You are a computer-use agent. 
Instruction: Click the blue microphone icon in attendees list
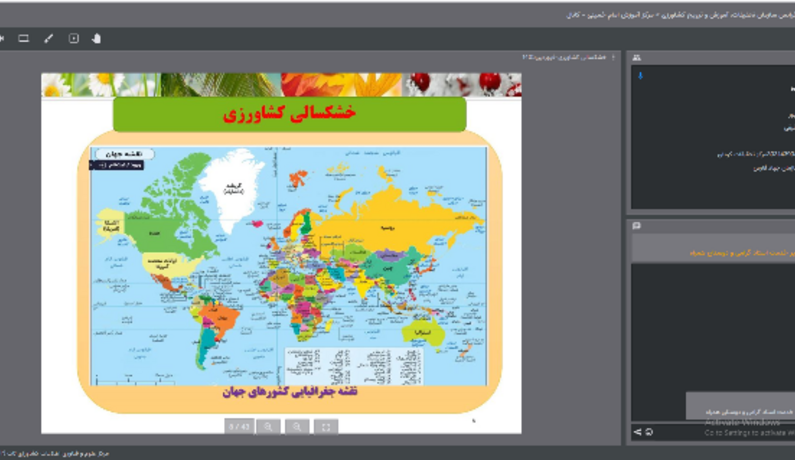[x=640, y=76]
